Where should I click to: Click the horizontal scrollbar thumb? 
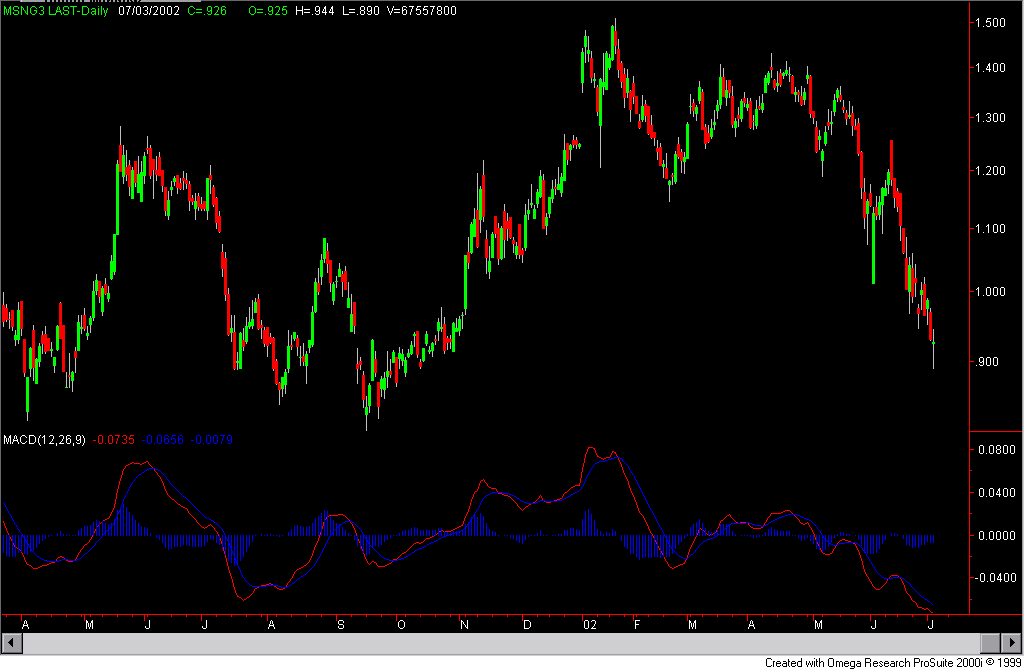point(990,642)
